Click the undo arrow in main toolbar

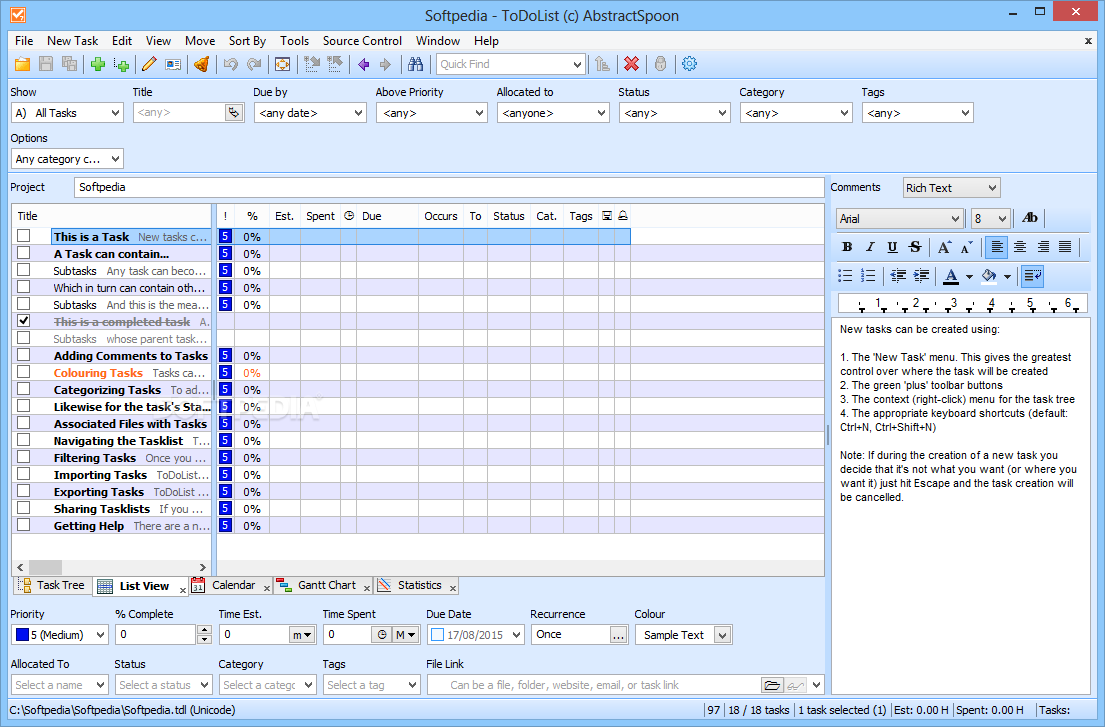pos(230,64)
